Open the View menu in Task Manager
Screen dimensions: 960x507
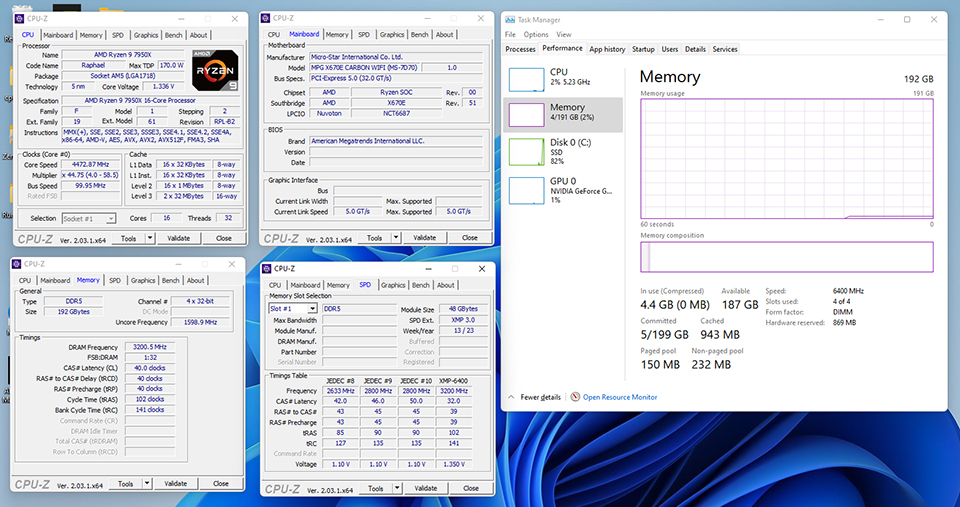click(564, 34)
